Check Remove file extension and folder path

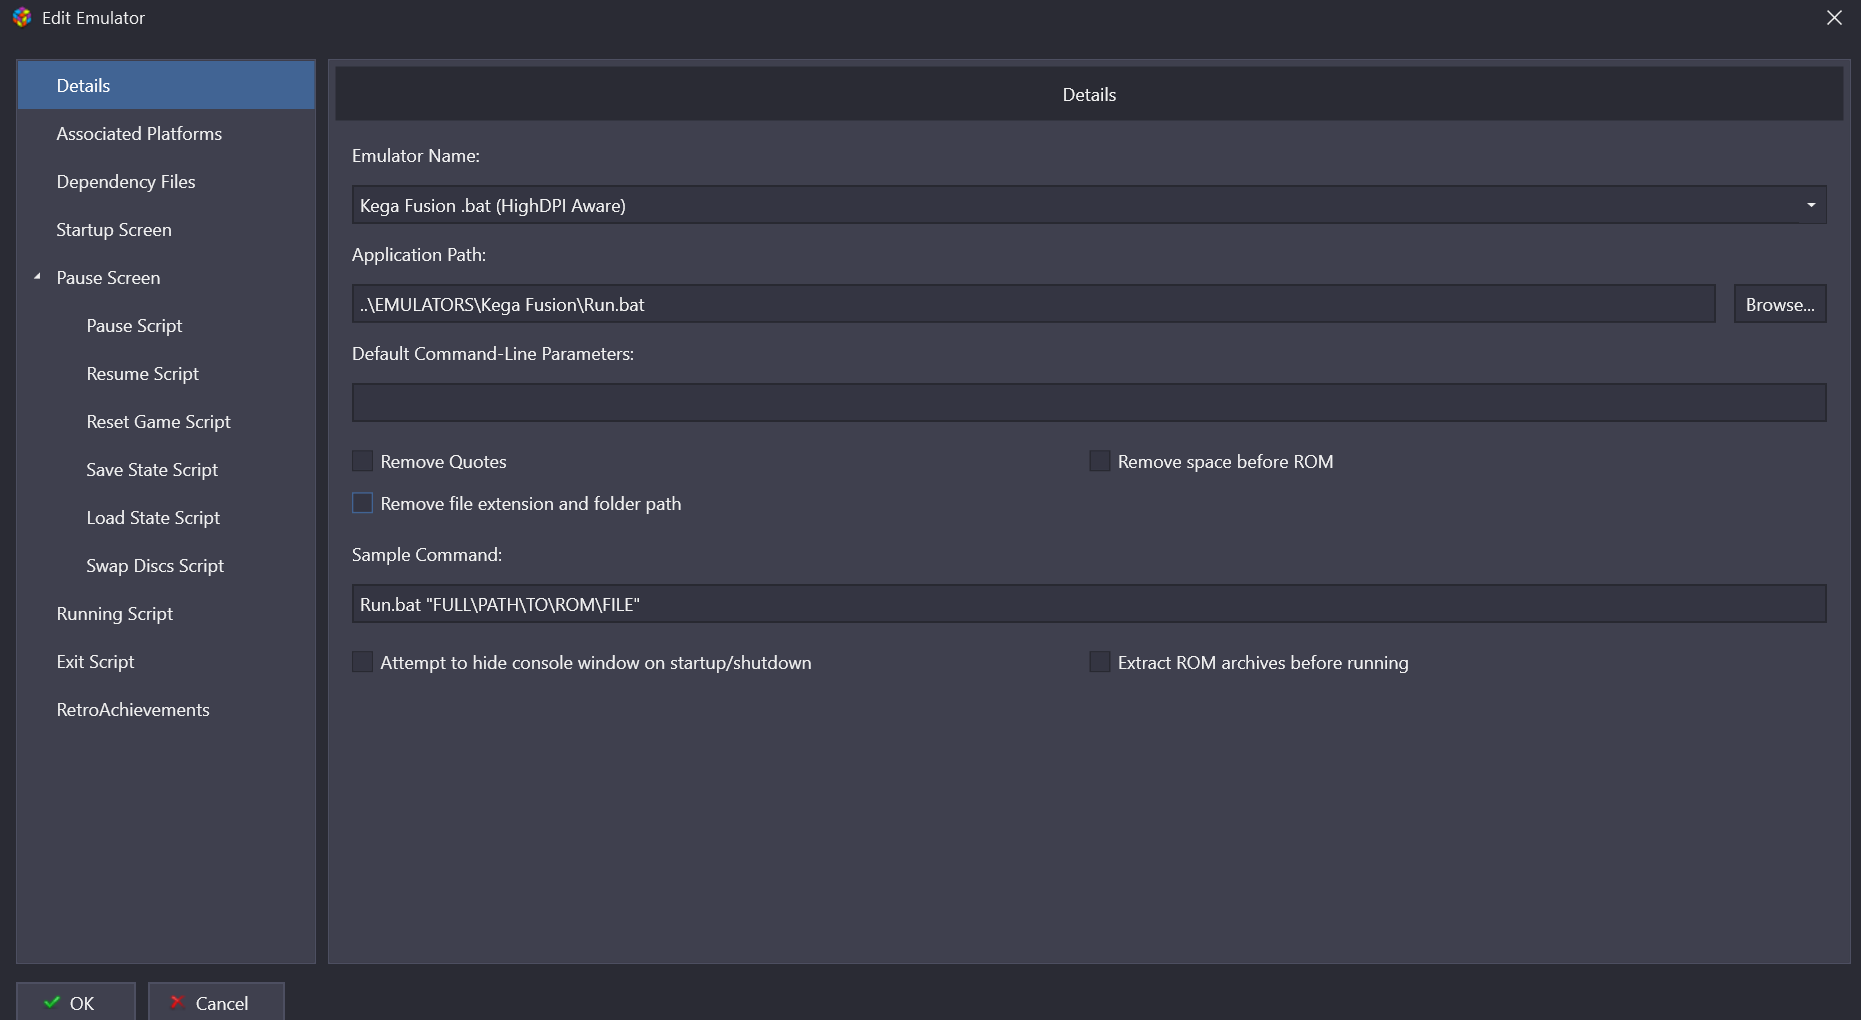point(363,503)
